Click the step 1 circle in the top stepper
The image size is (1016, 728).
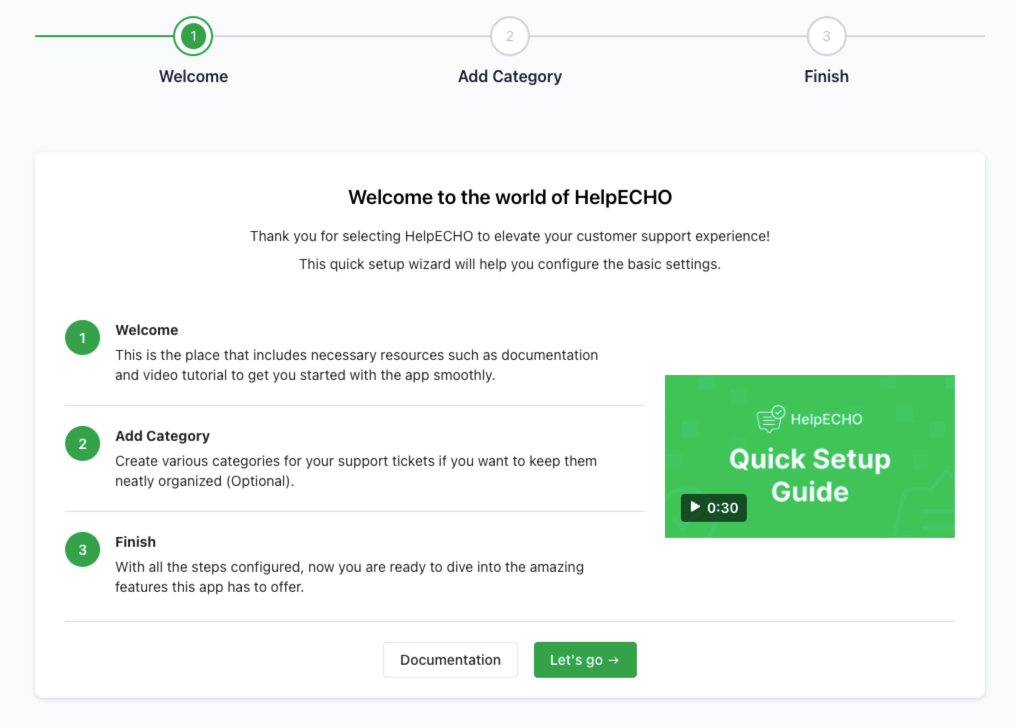pyautogui.click(x=193, y=37)
